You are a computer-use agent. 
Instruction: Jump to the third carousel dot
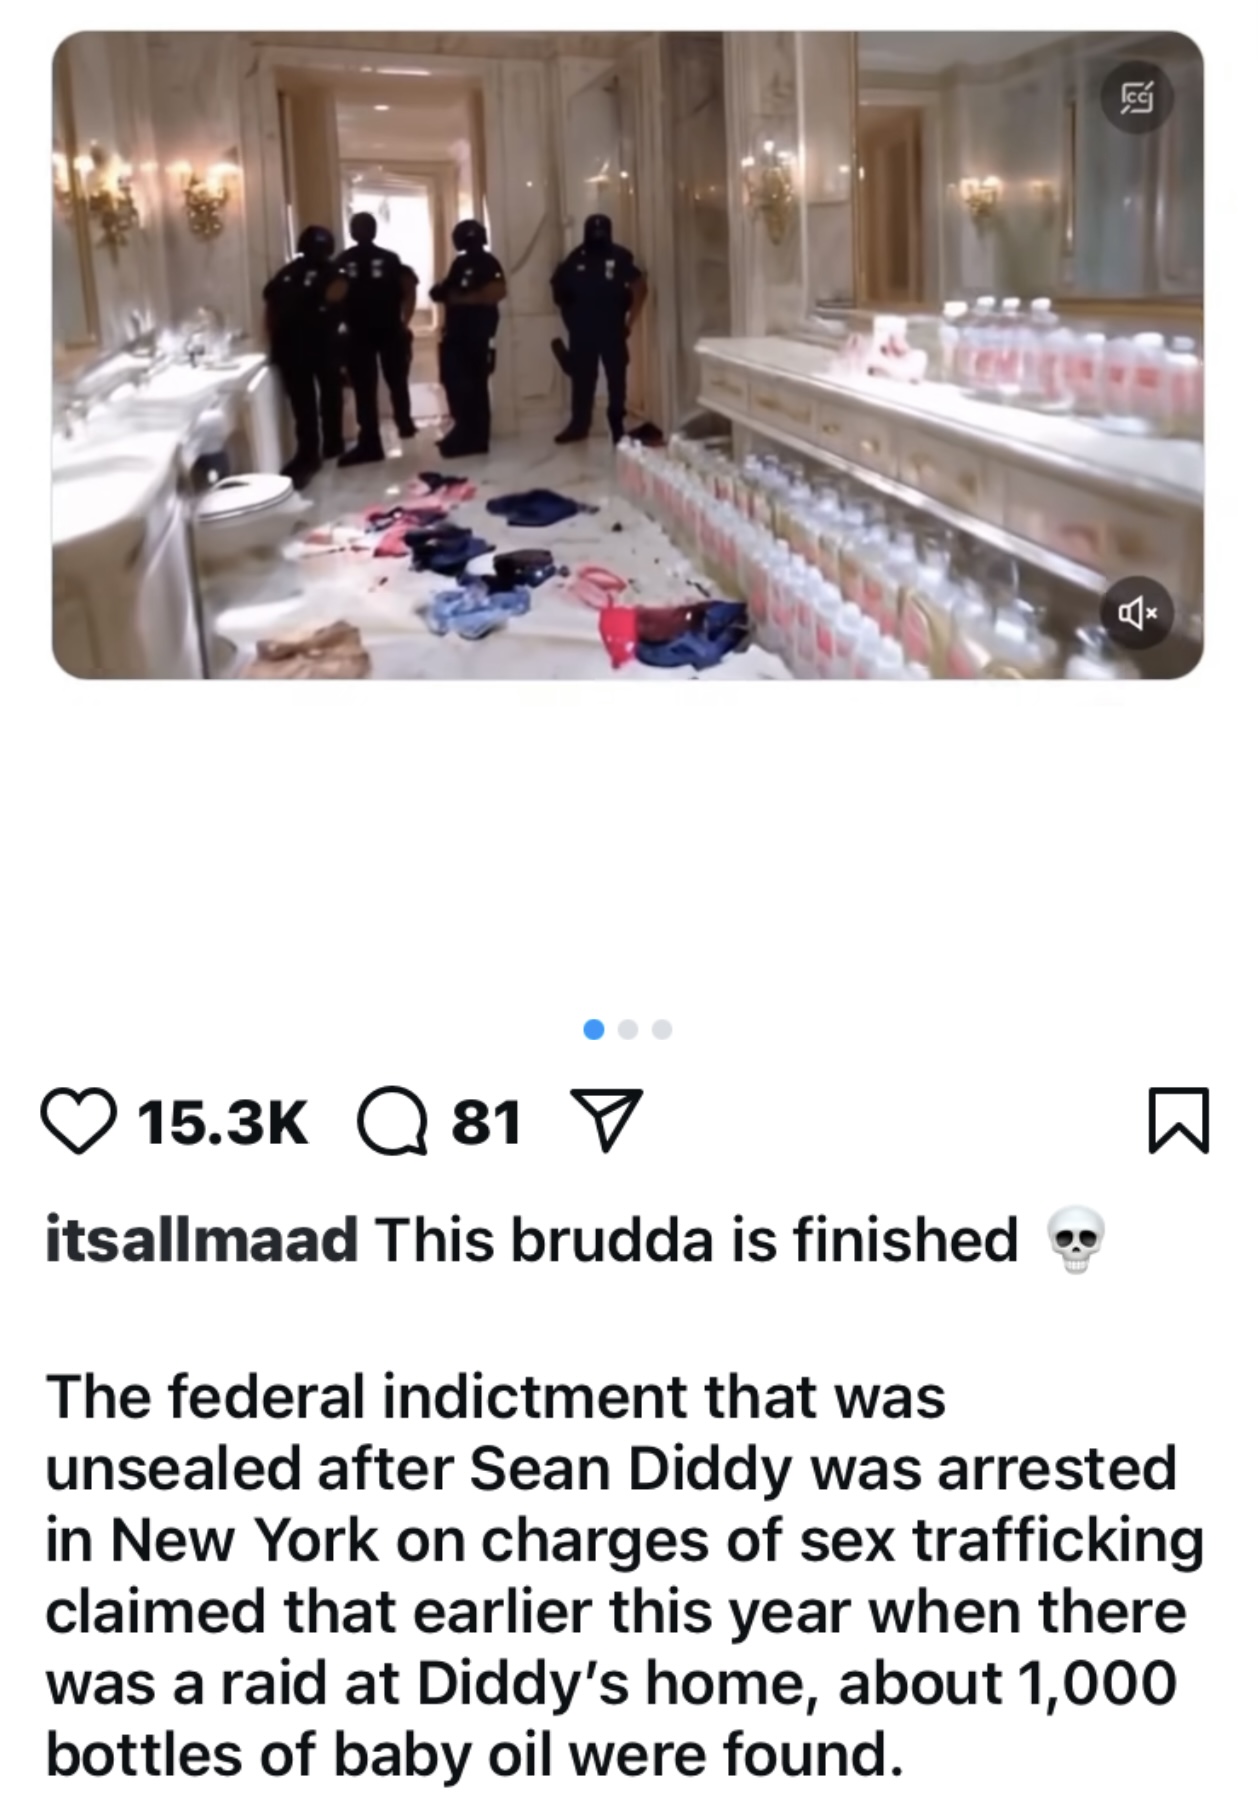pos(662,1029)
